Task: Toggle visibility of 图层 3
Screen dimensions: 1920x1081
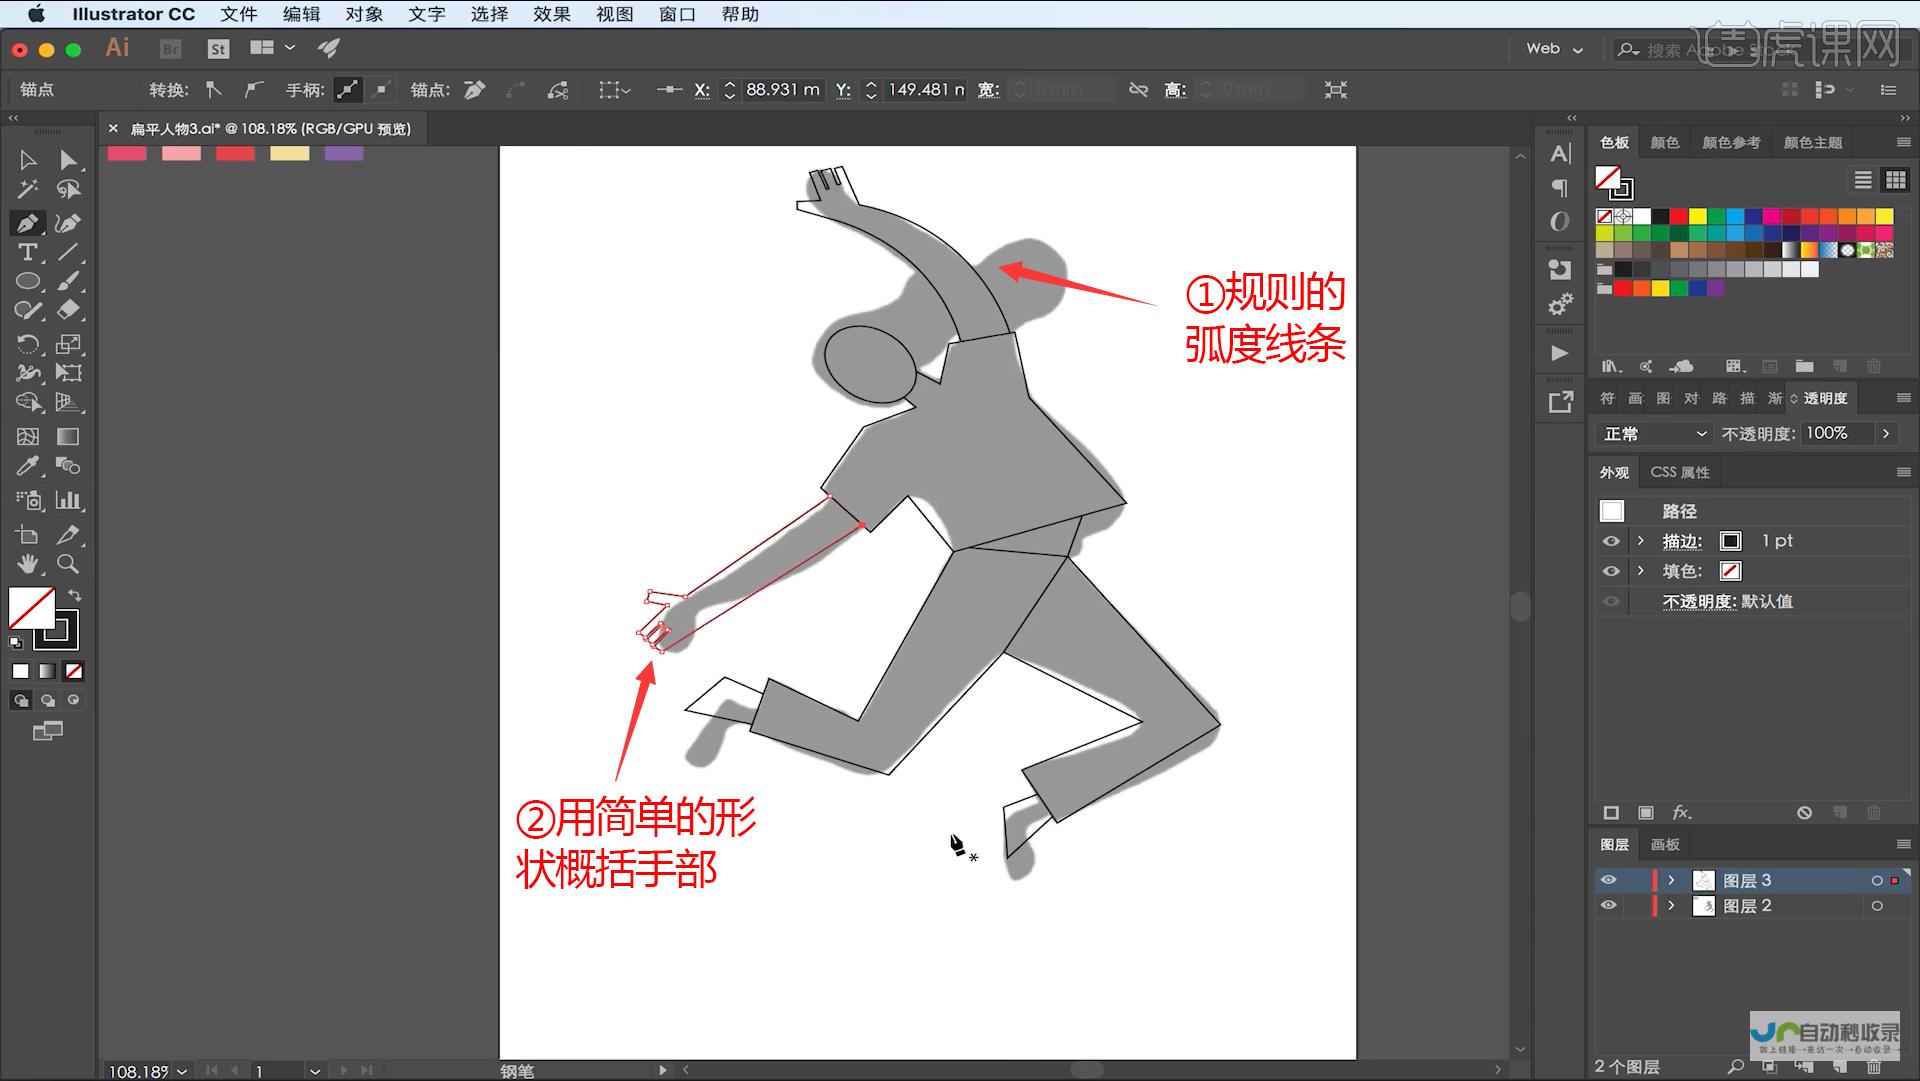Action: point(1610,879)
